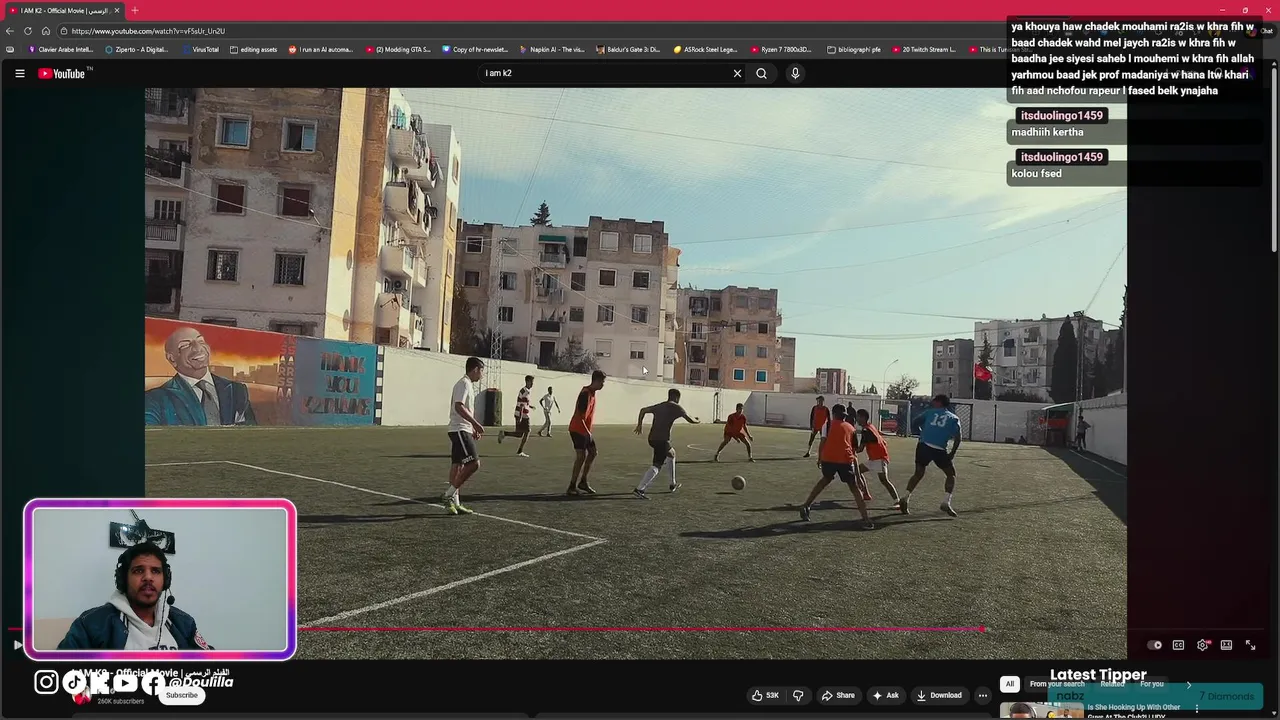Open more actions three-dot menu
This screenshot has height=720, width=1280.
tap(982, 695)
